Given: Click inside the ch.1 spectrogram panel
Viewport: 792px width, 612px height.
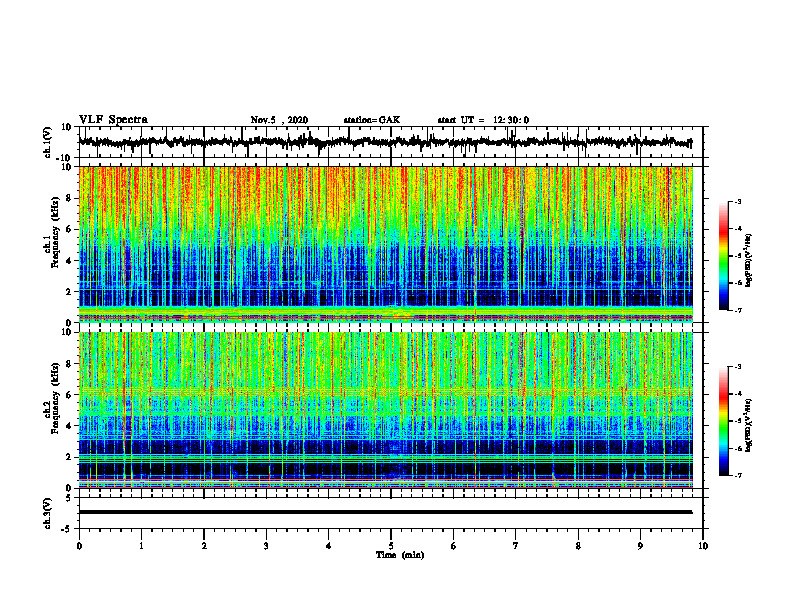Looking at the screenshot, I should pos(385,244).
